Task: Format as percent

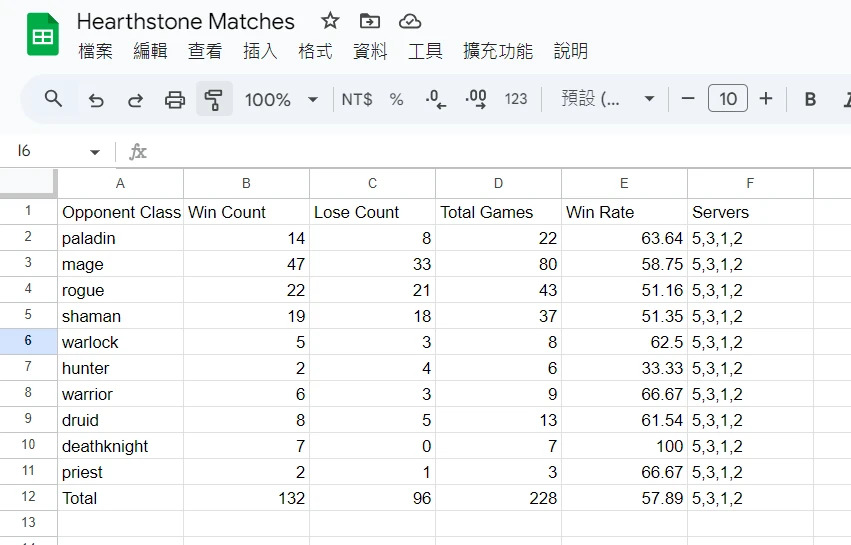Action: tap(396, 99)
